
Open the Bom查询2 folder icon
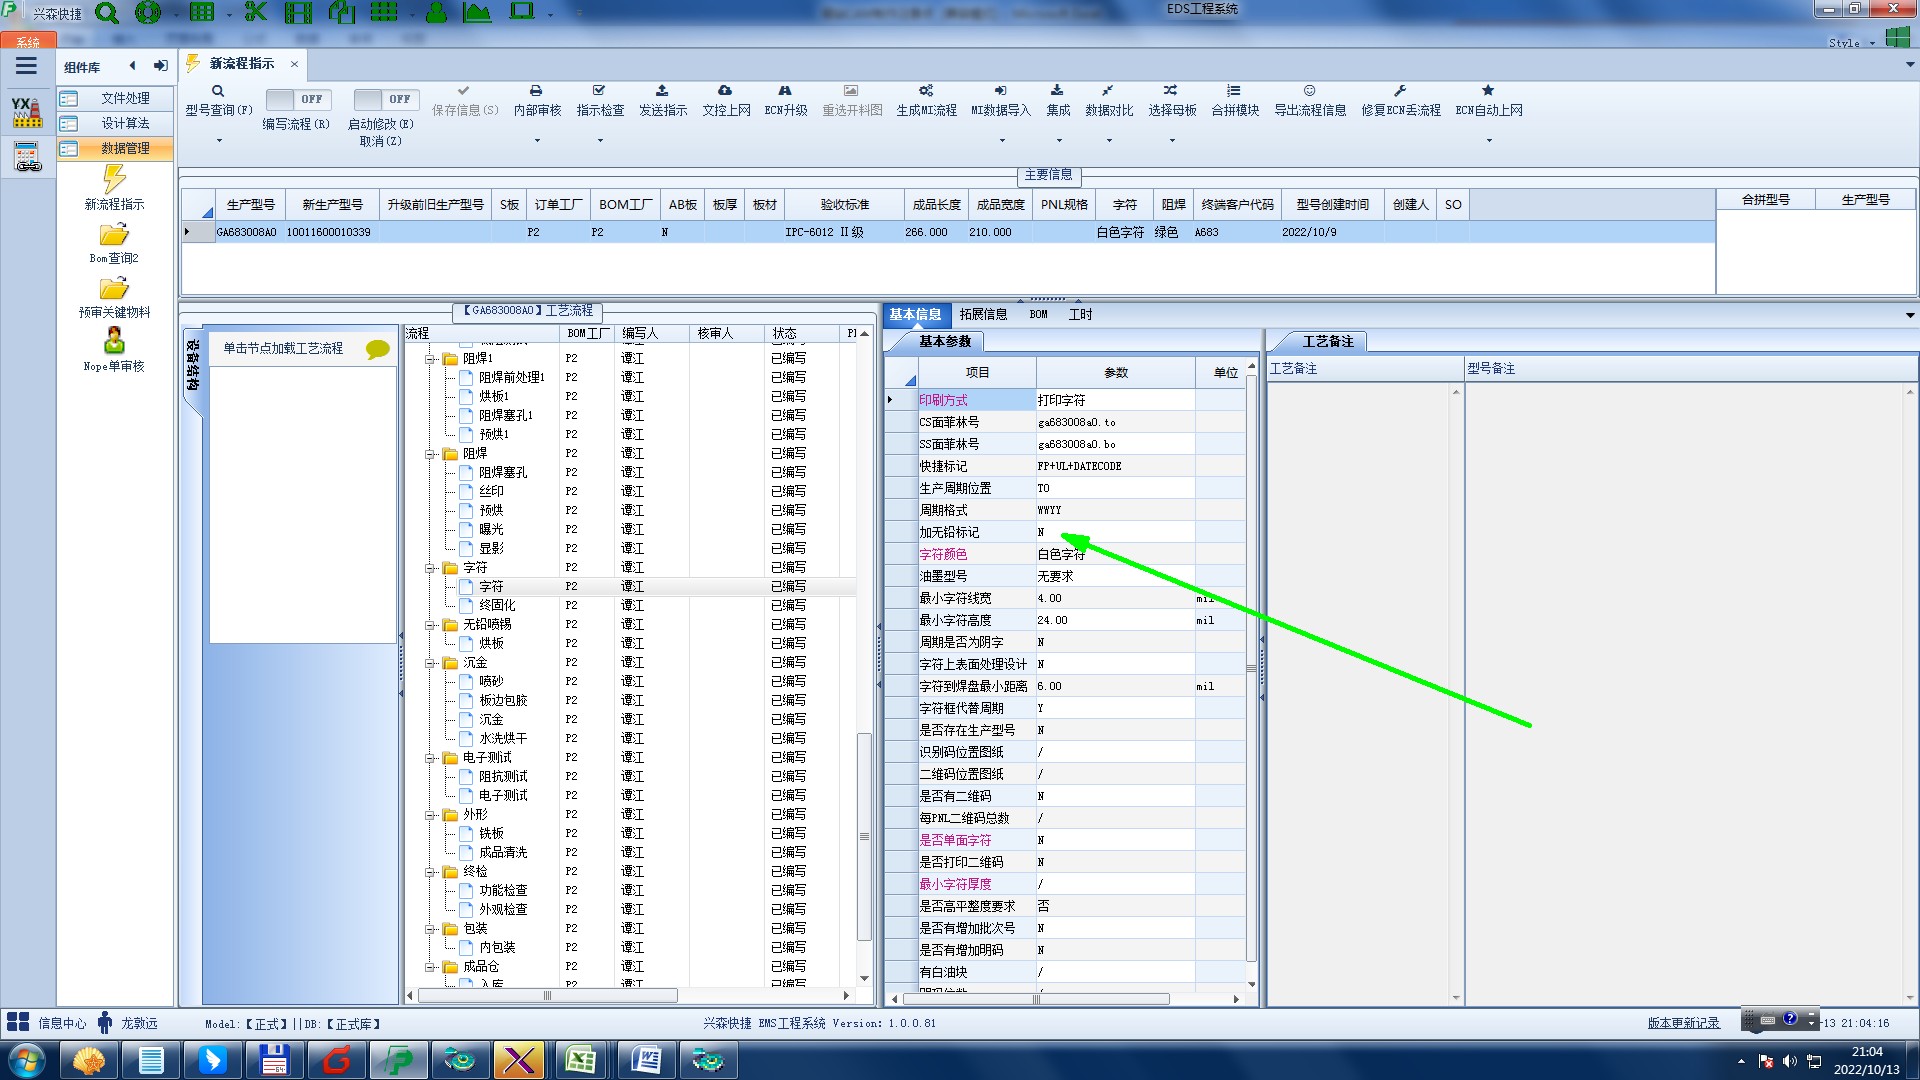tap(114, 235)
